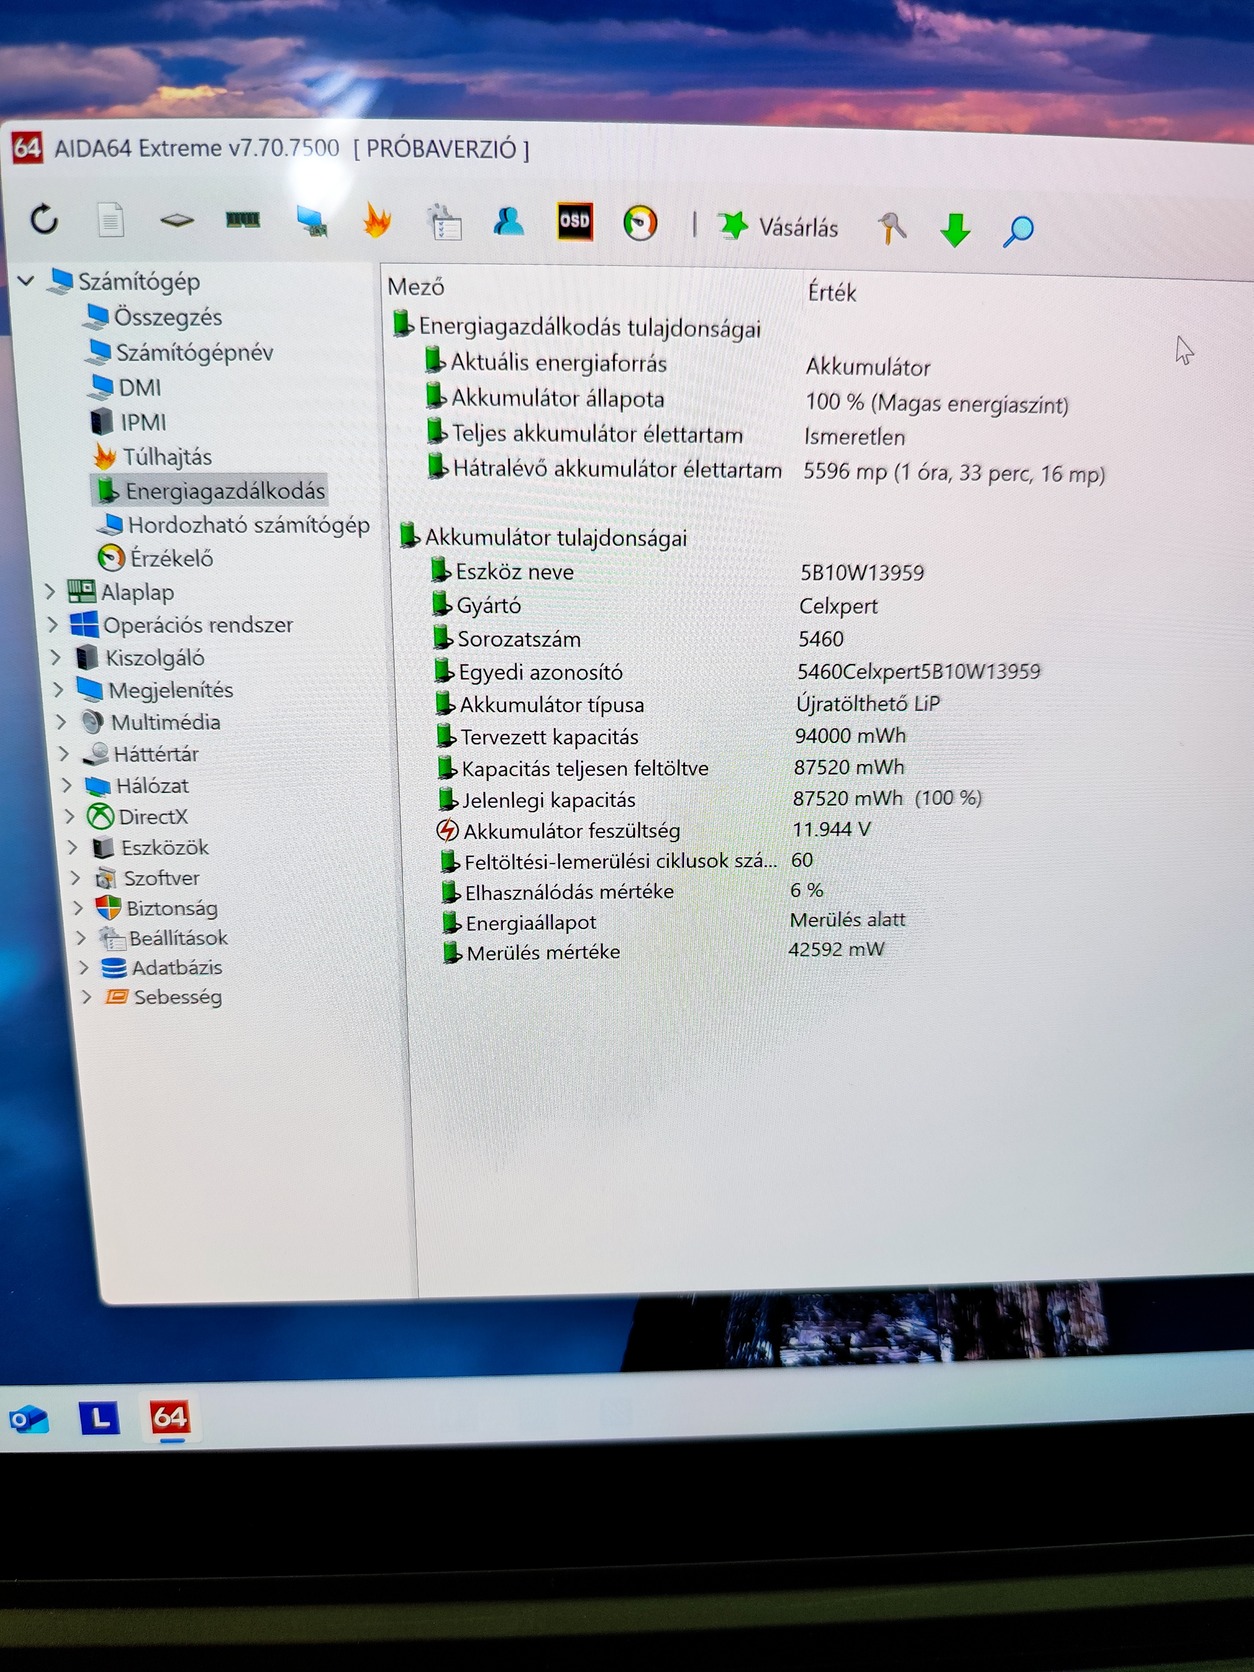Open the sensor gauge toolbar icon

[640, 223]
